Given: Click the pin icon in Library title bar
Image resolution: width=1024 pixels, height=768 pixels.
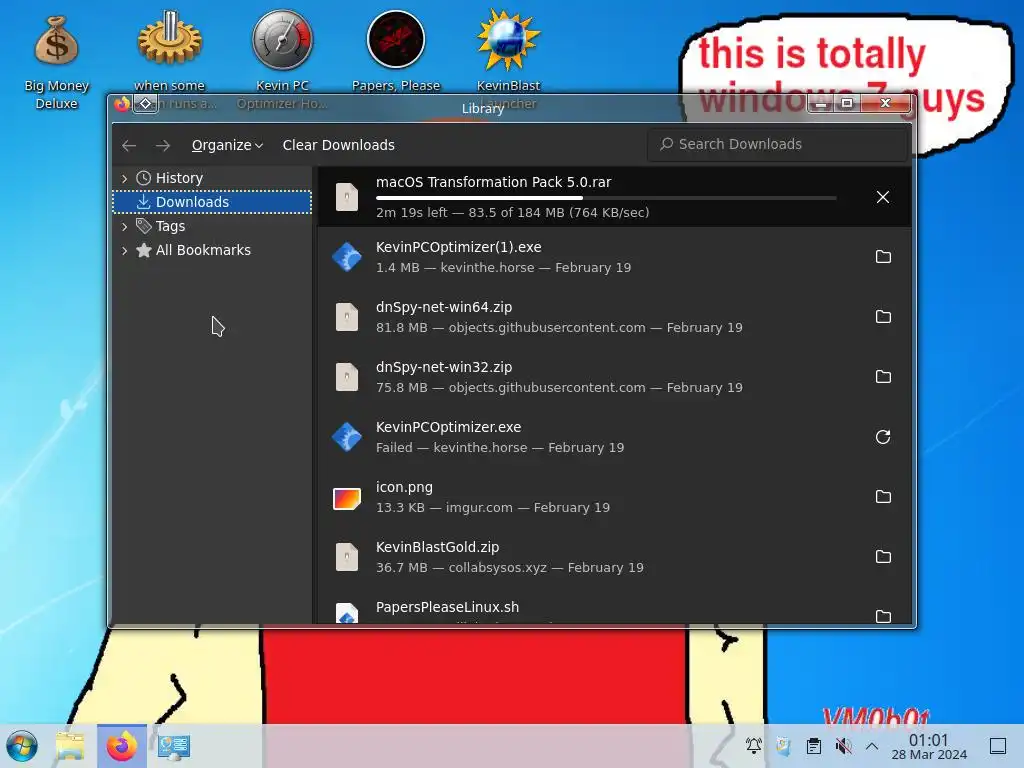Looking at the screenshot, I should coord(146,104).
